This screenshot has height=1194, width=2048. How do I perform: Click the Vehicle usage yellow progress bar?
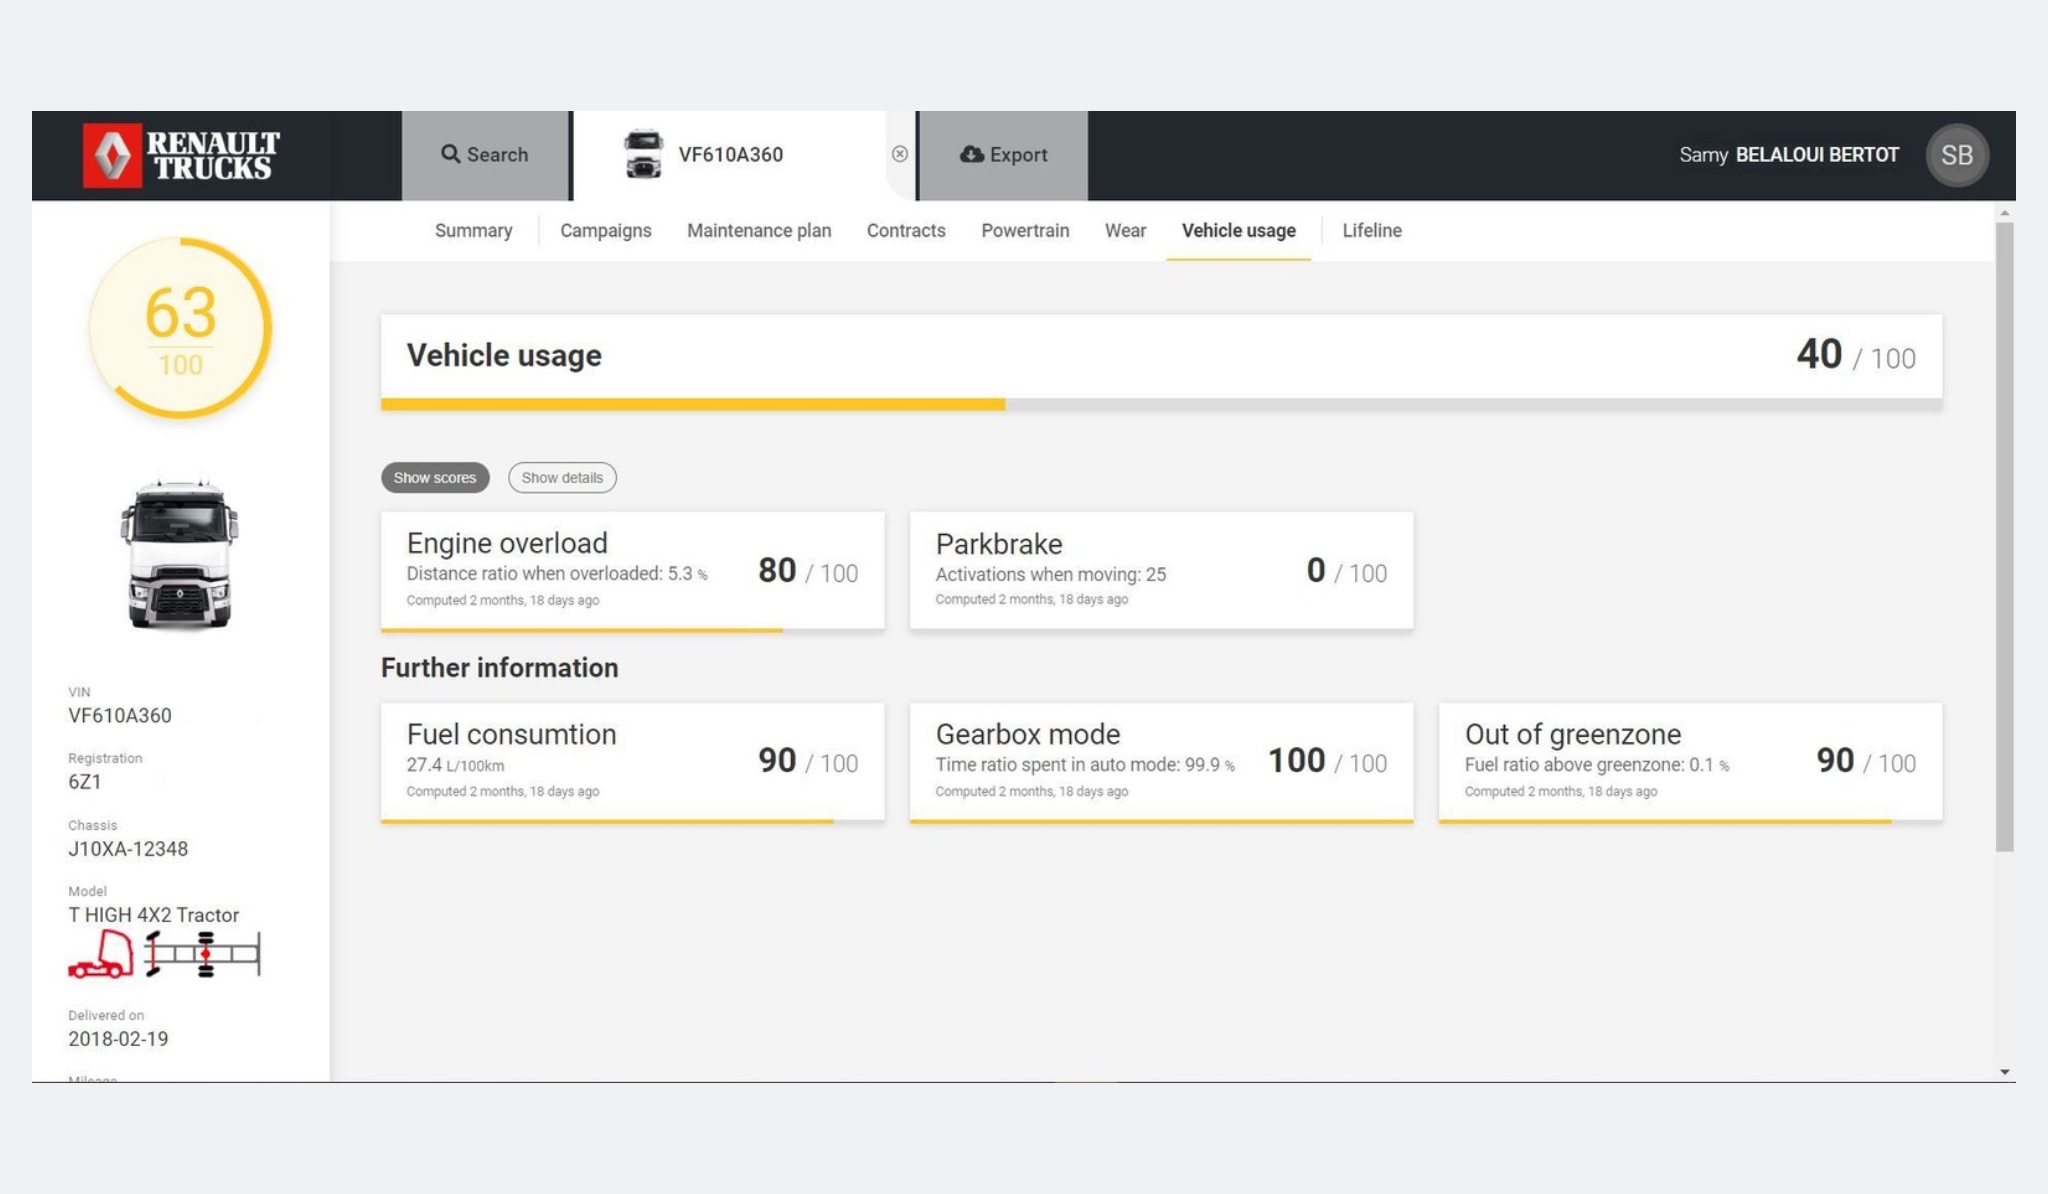click(692, 404)
